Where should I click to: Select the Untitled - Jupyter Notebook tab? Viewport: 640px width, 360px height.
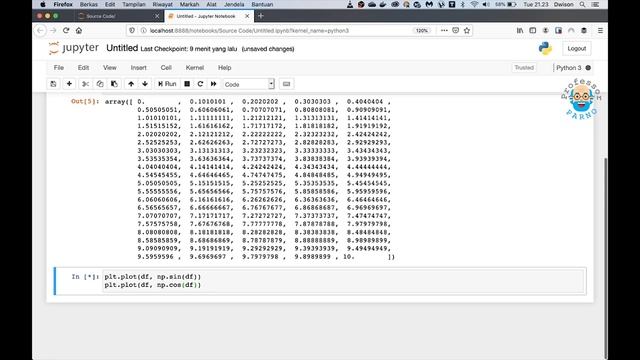tap(208, 16)
